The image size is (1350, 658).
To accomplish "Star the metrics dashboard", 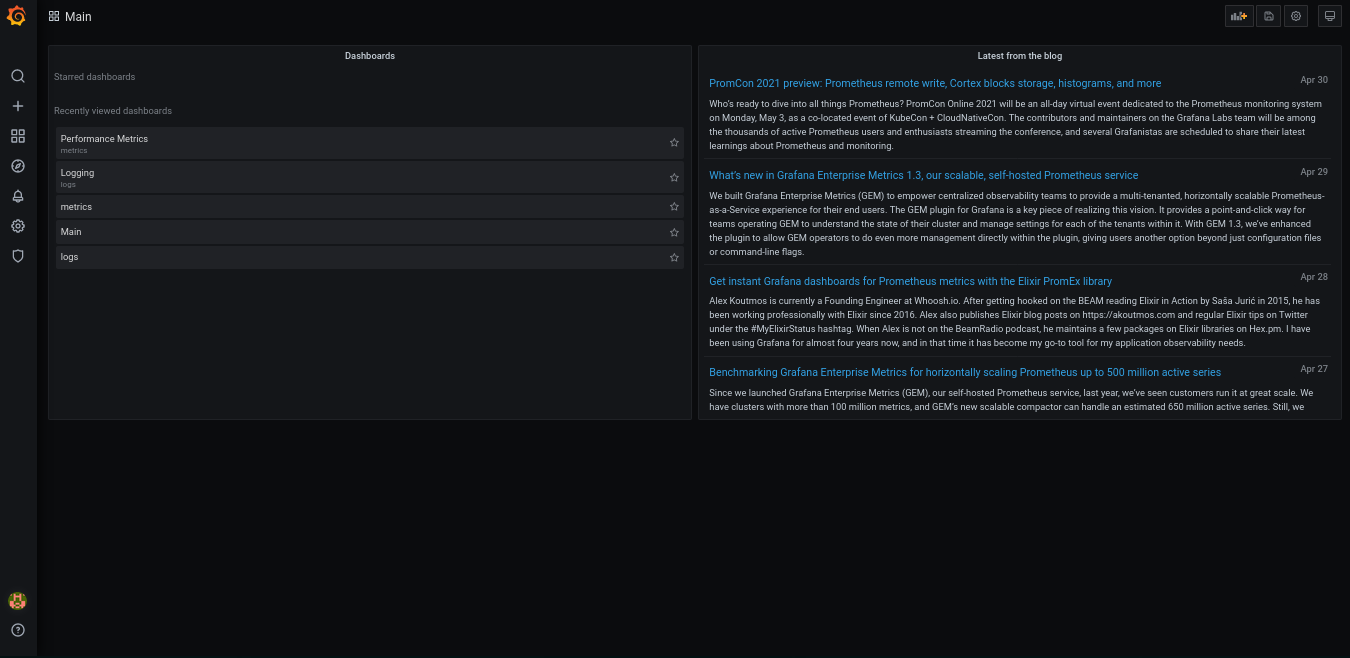I will point(674,207).
